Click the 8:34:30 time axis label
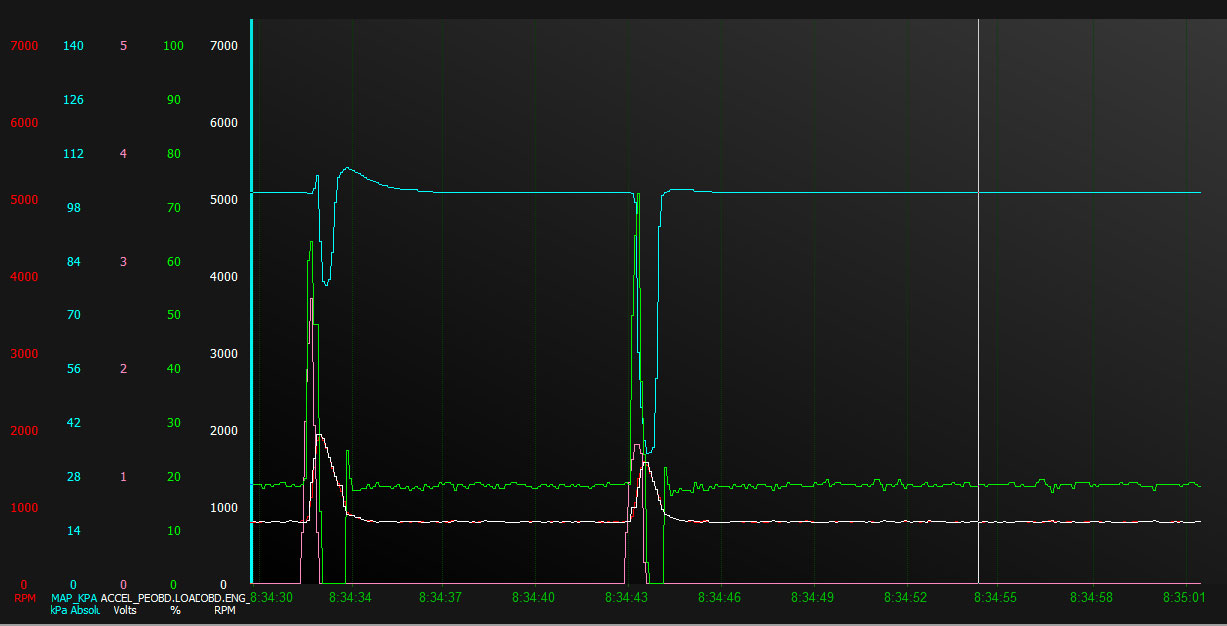 point(270,597)
